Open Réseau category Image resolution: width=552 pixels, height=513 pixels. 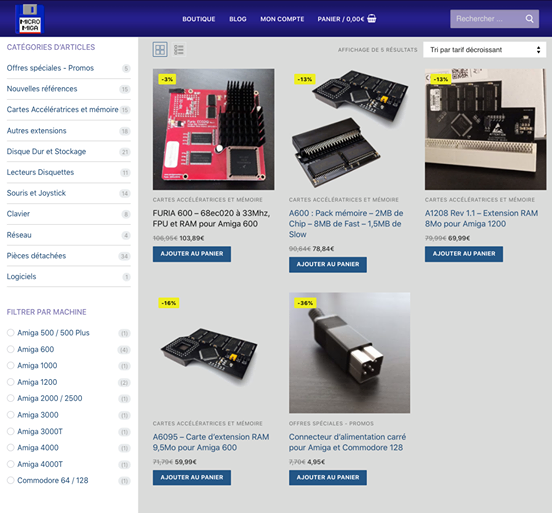coord(19,235)
